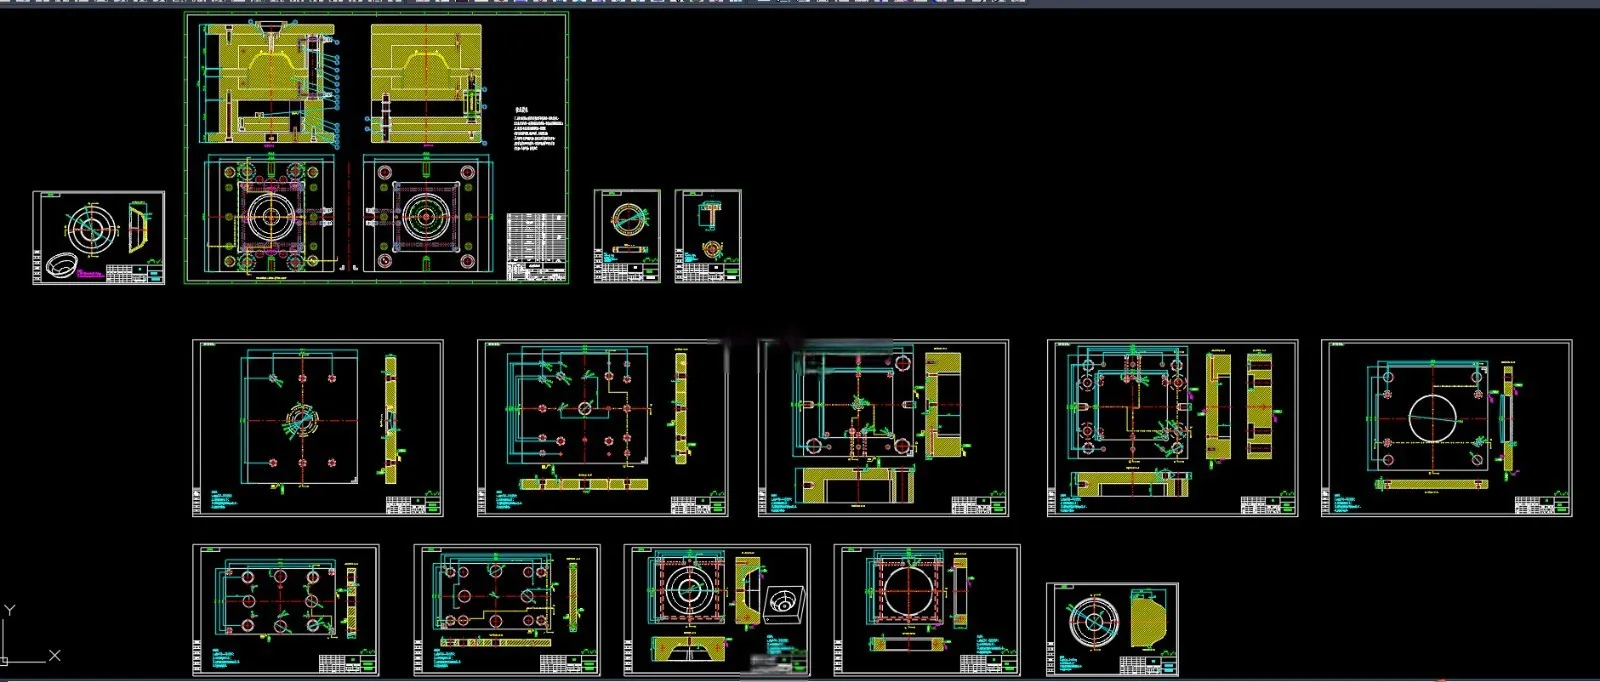Select the sheet with the six-hole plate
The height and width of the screenshot is (682, 1600).
(286, 610)
